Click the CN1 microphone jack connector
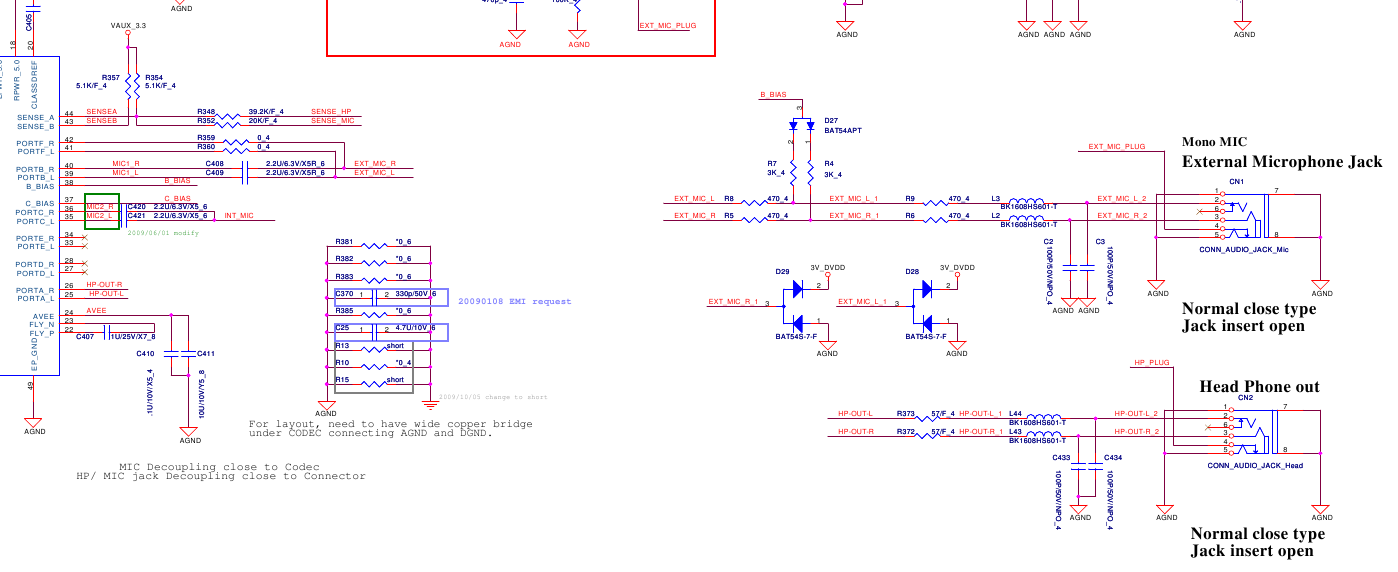This screenshot has width=1398, height=572. [1246, 213]
